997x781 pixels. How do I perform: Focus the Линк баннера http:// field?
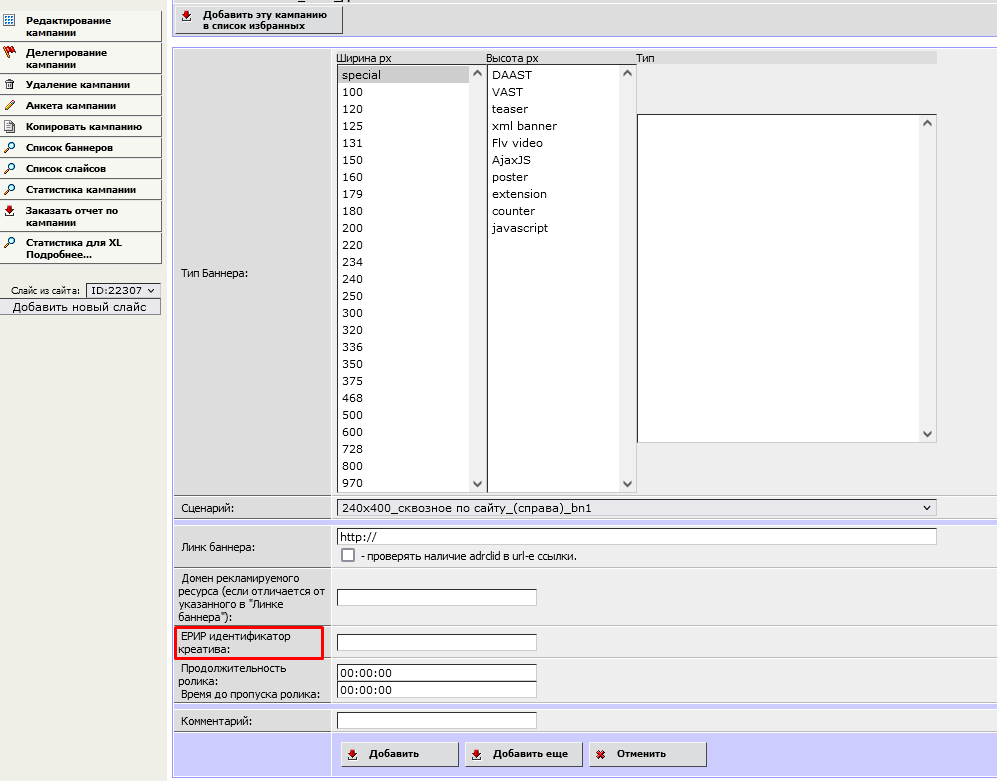pyautogui.click(x=636, y=537)
